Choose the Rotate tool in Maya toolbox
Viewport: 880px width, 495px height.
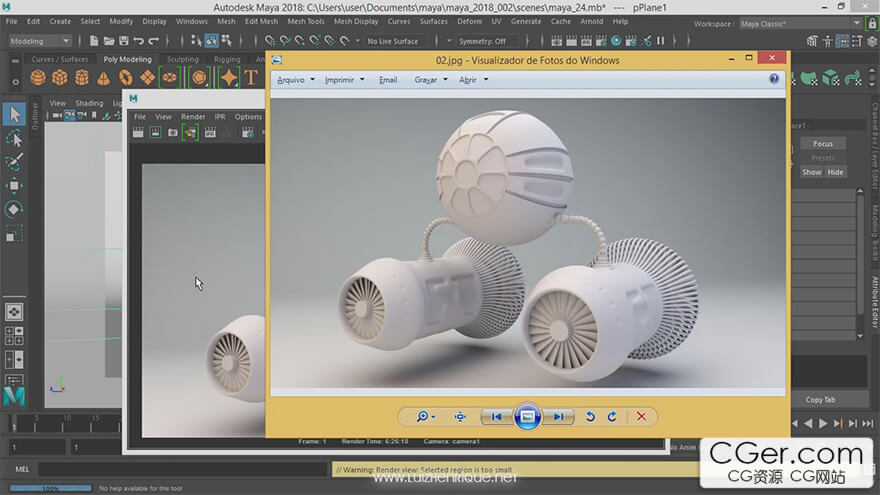coord(14,209)
